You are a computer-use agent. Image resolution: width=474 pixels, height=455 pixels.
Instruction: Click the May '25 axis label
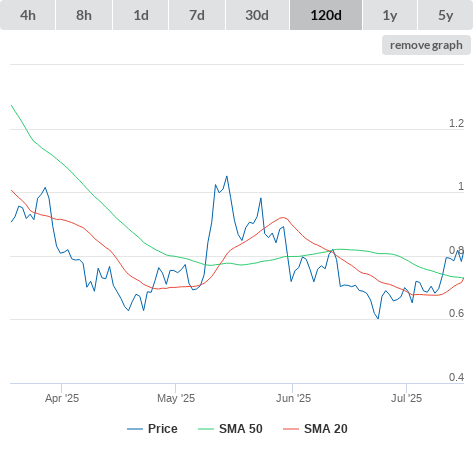pyautogui.click(x=176, y=398)
